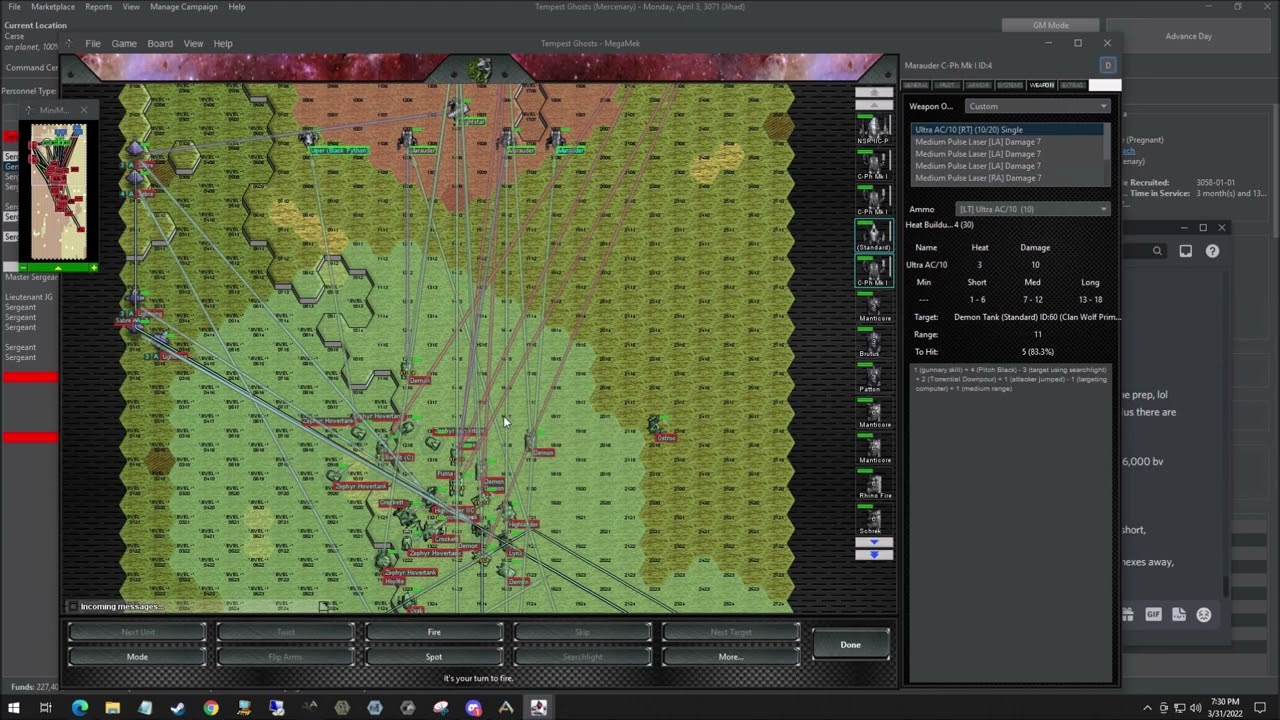Click top double up-arrow above unit list
1280x720 pixels.
tap(874, 93)
